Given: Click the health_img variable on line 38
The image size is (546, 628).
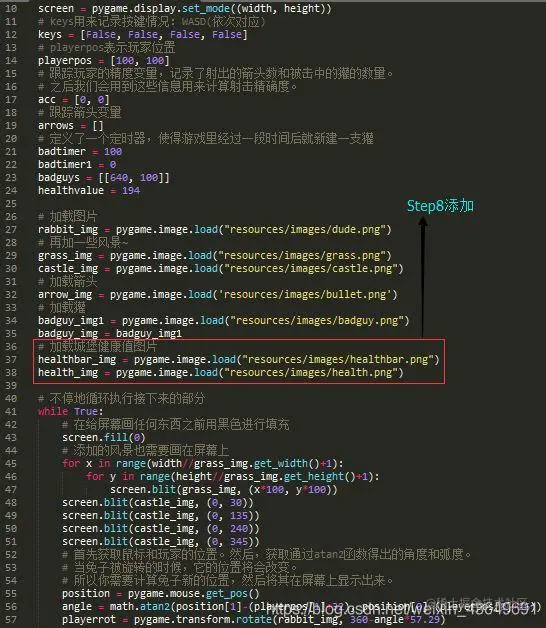Looking at the screenshot, I should (x=68, y=372).
